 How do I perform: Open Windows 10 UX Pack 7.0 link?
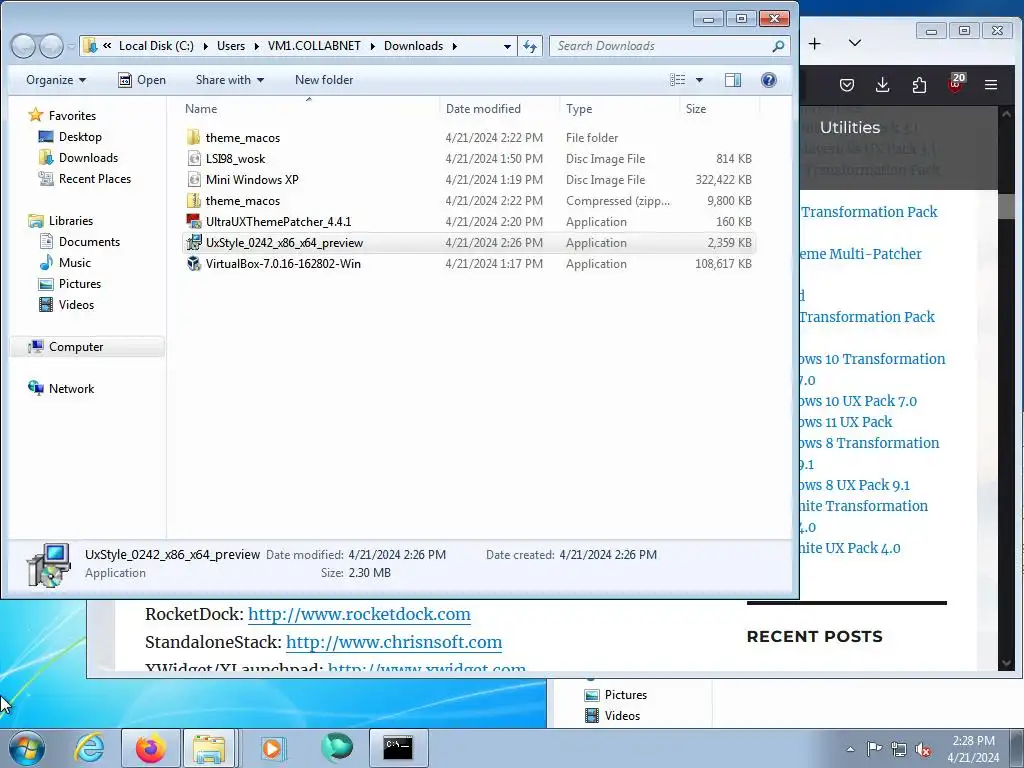pos(858,401)
